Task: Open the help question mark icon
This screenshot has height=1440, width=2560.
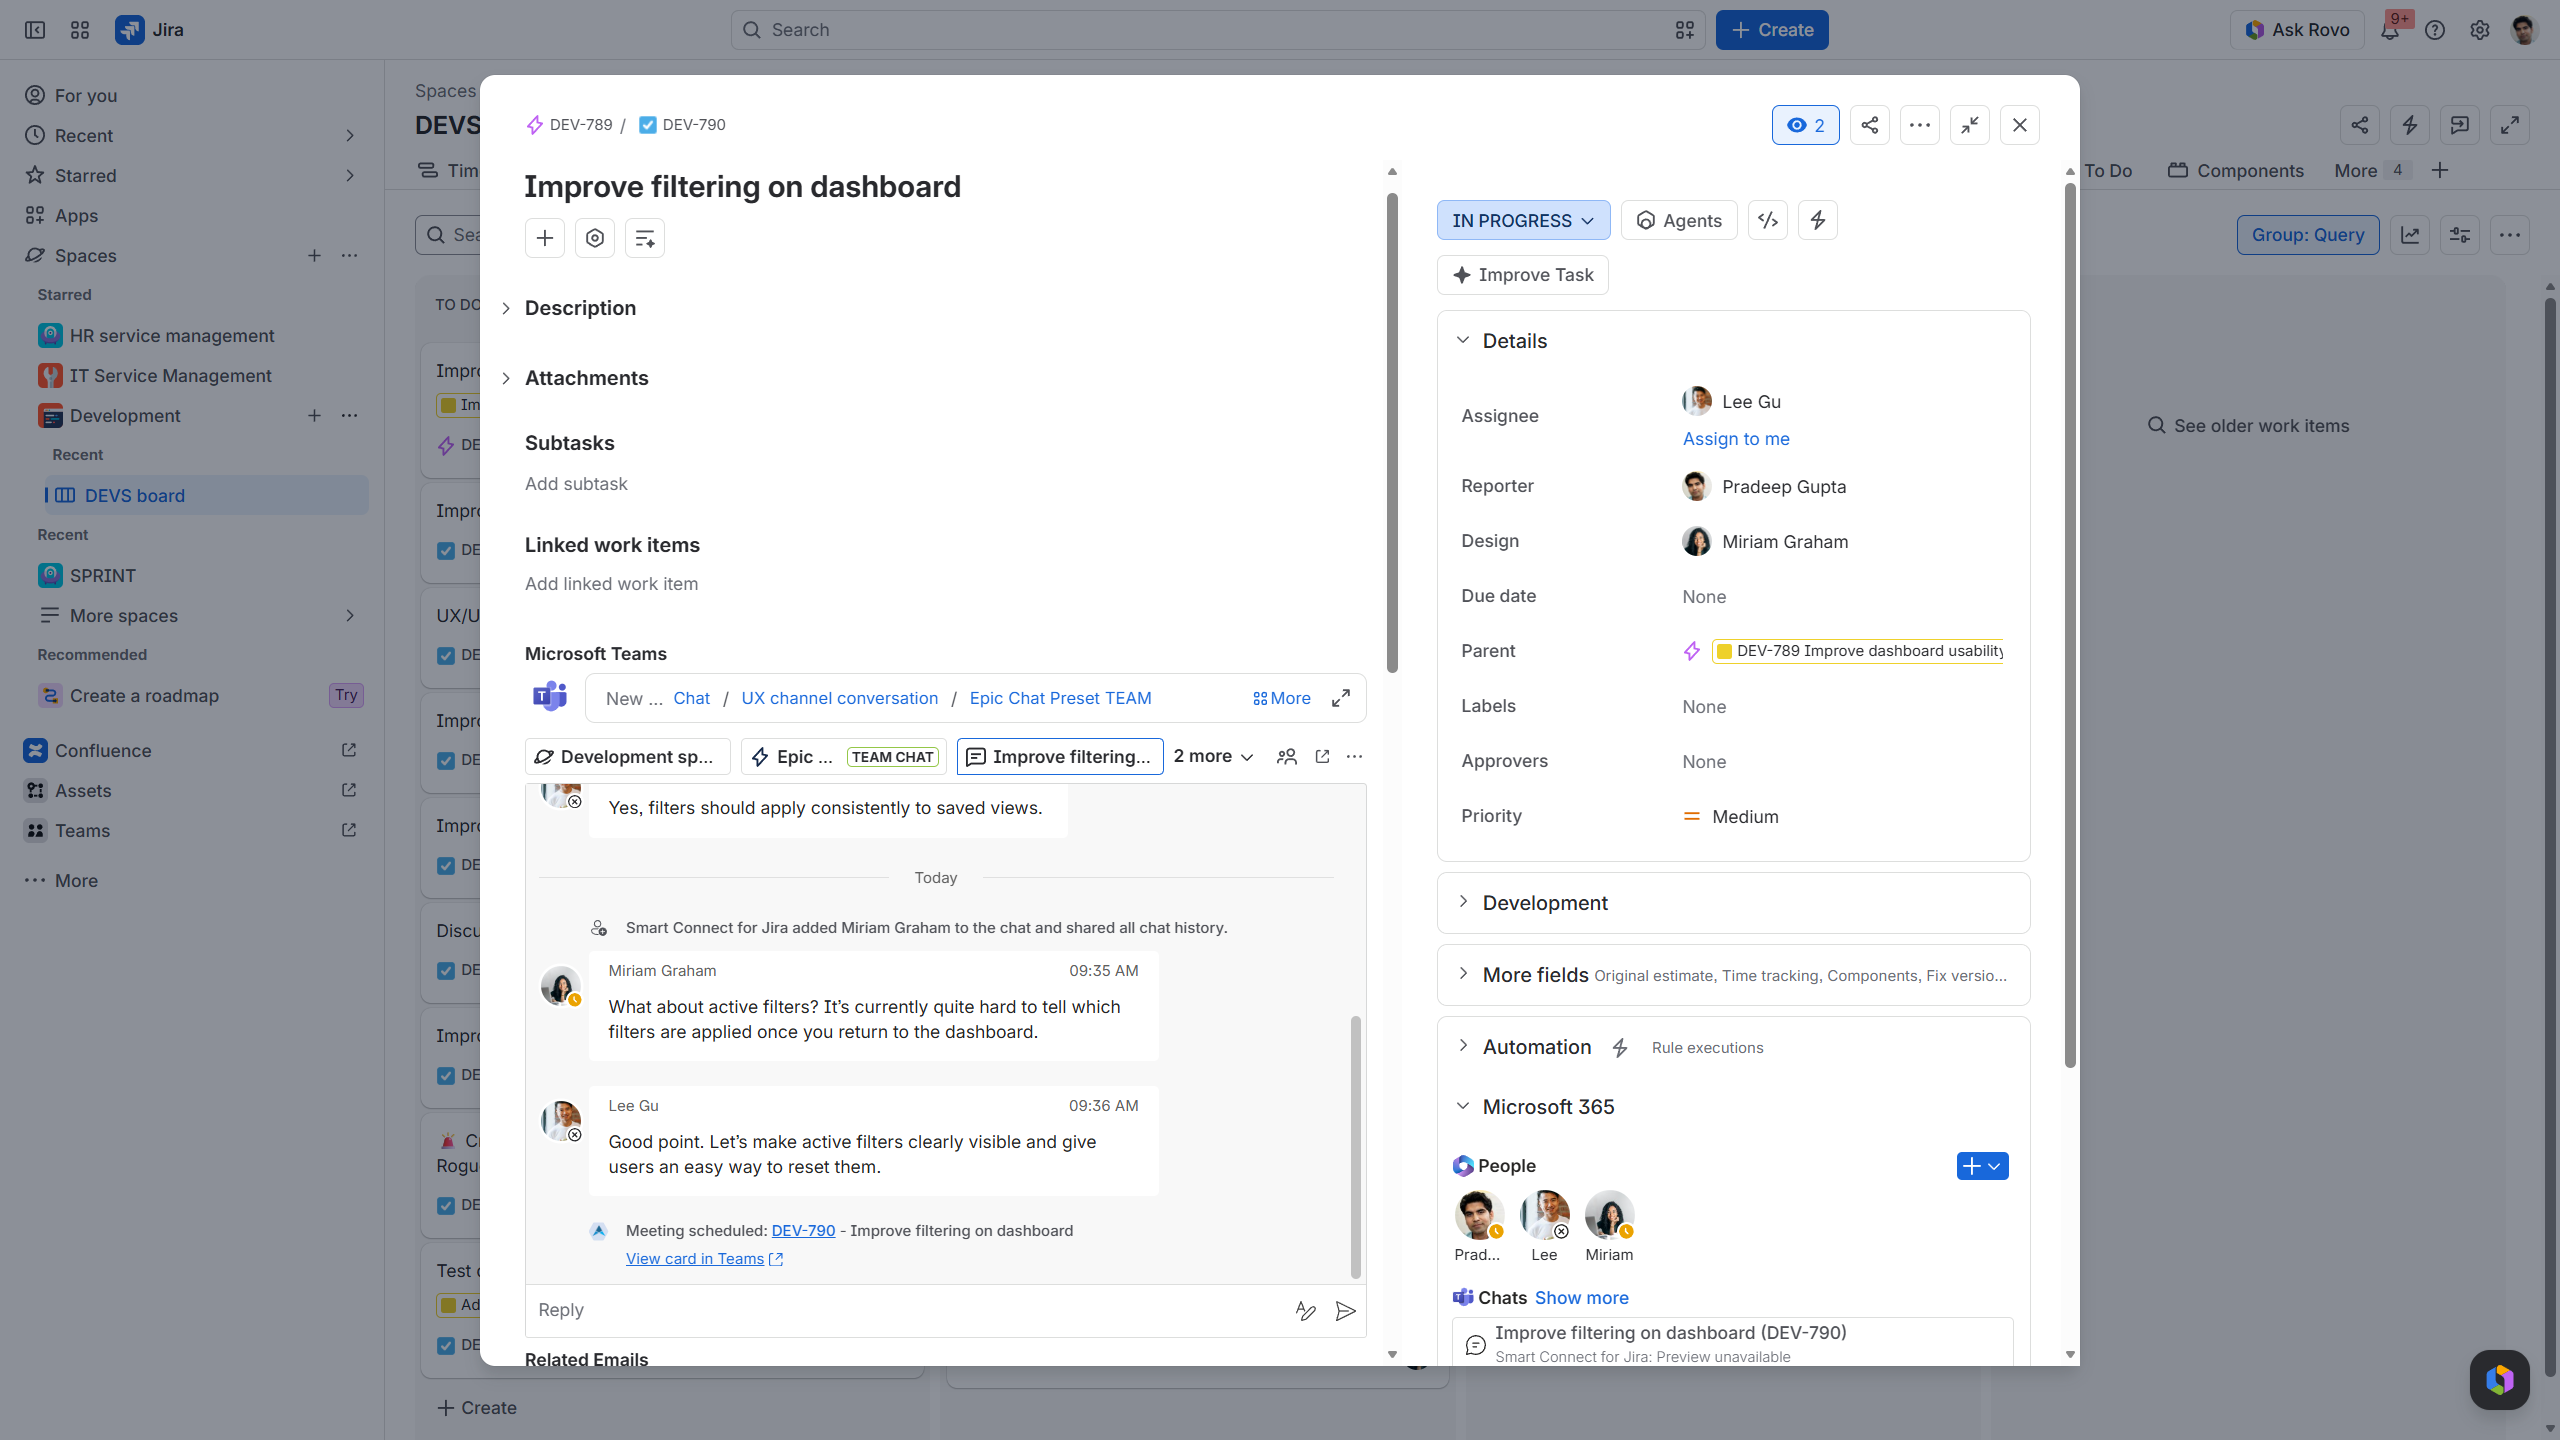Action: coord(2435,30)
